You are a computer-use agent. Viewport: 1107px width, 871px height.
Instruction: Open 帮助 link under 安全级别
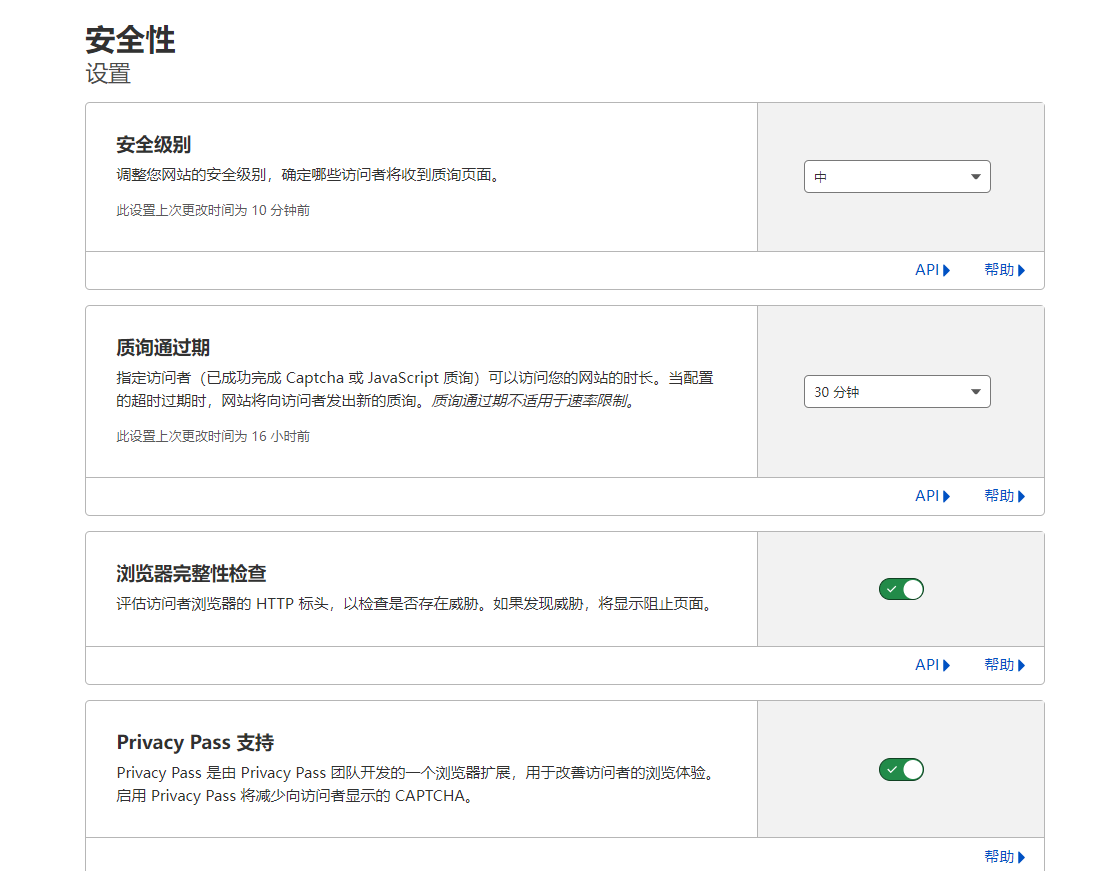pos(999,270)
